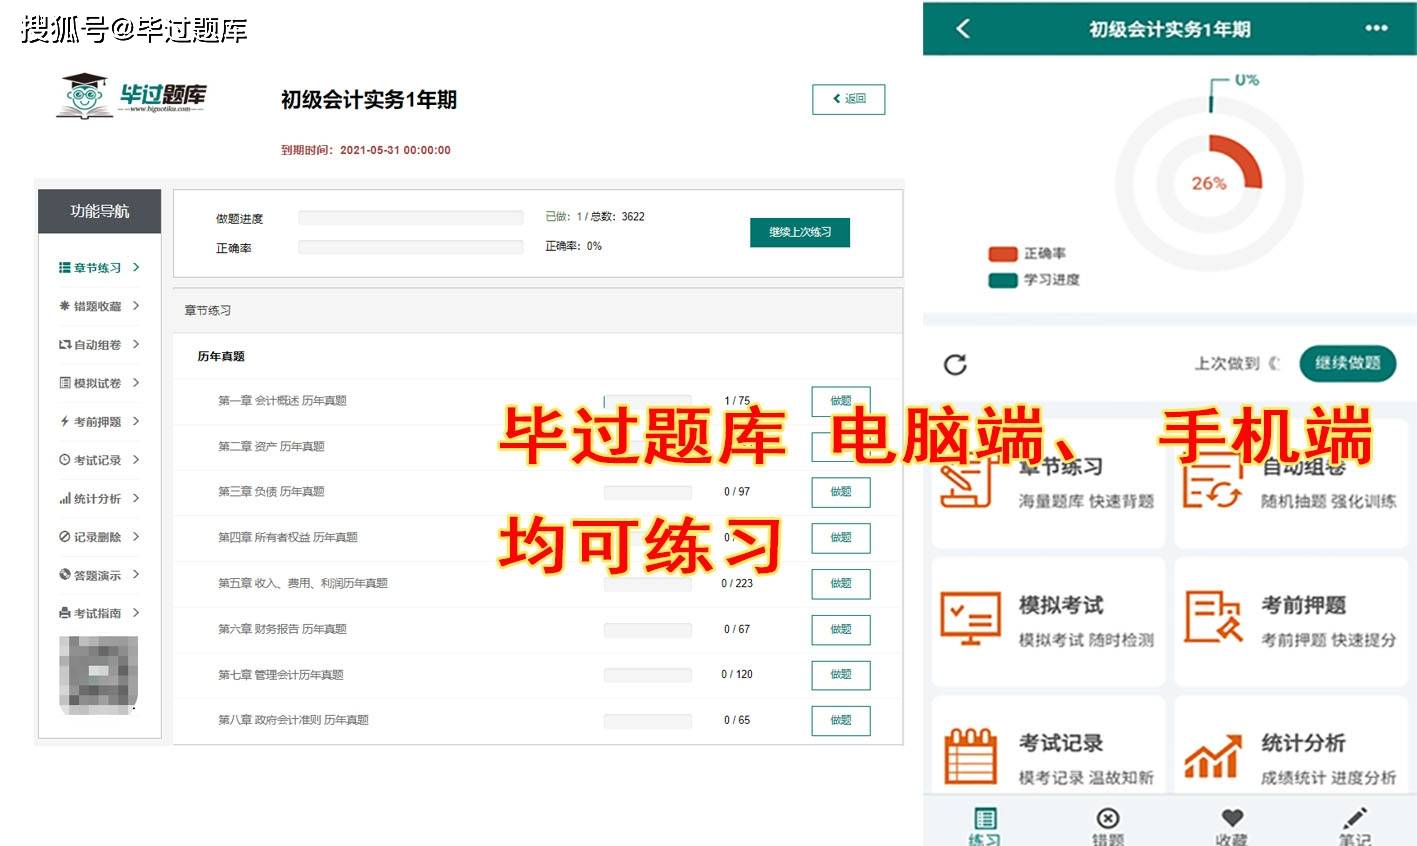Click the 自动组卷 icon in sidebar
This screenshot has width=1417, height=846.
tap(65, 344)
